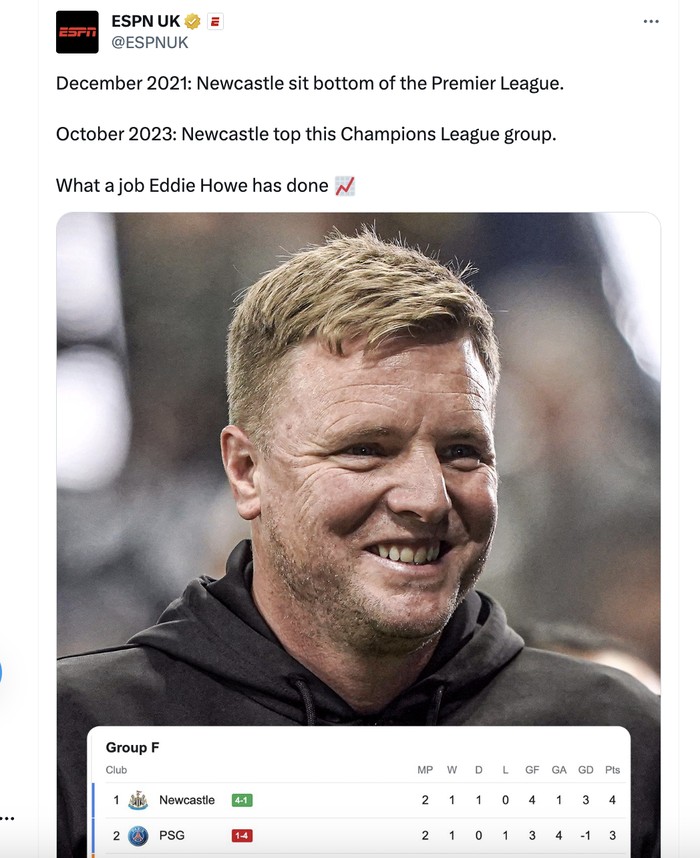Click the Club column header
This screenshot has width=700, height=858.
117,770
